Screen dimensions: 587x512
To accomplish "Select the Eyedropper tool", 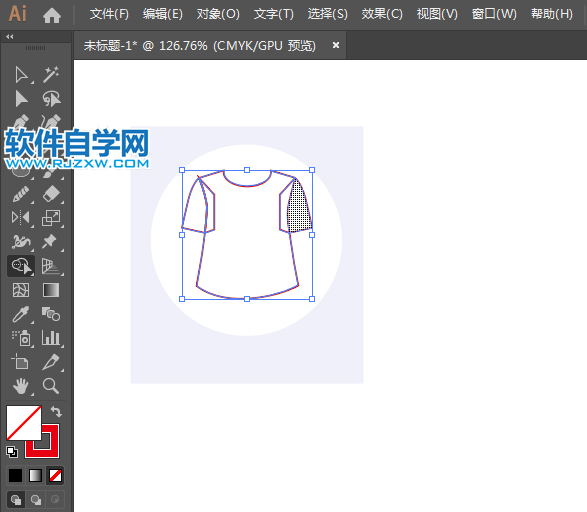I will (21, 314).
